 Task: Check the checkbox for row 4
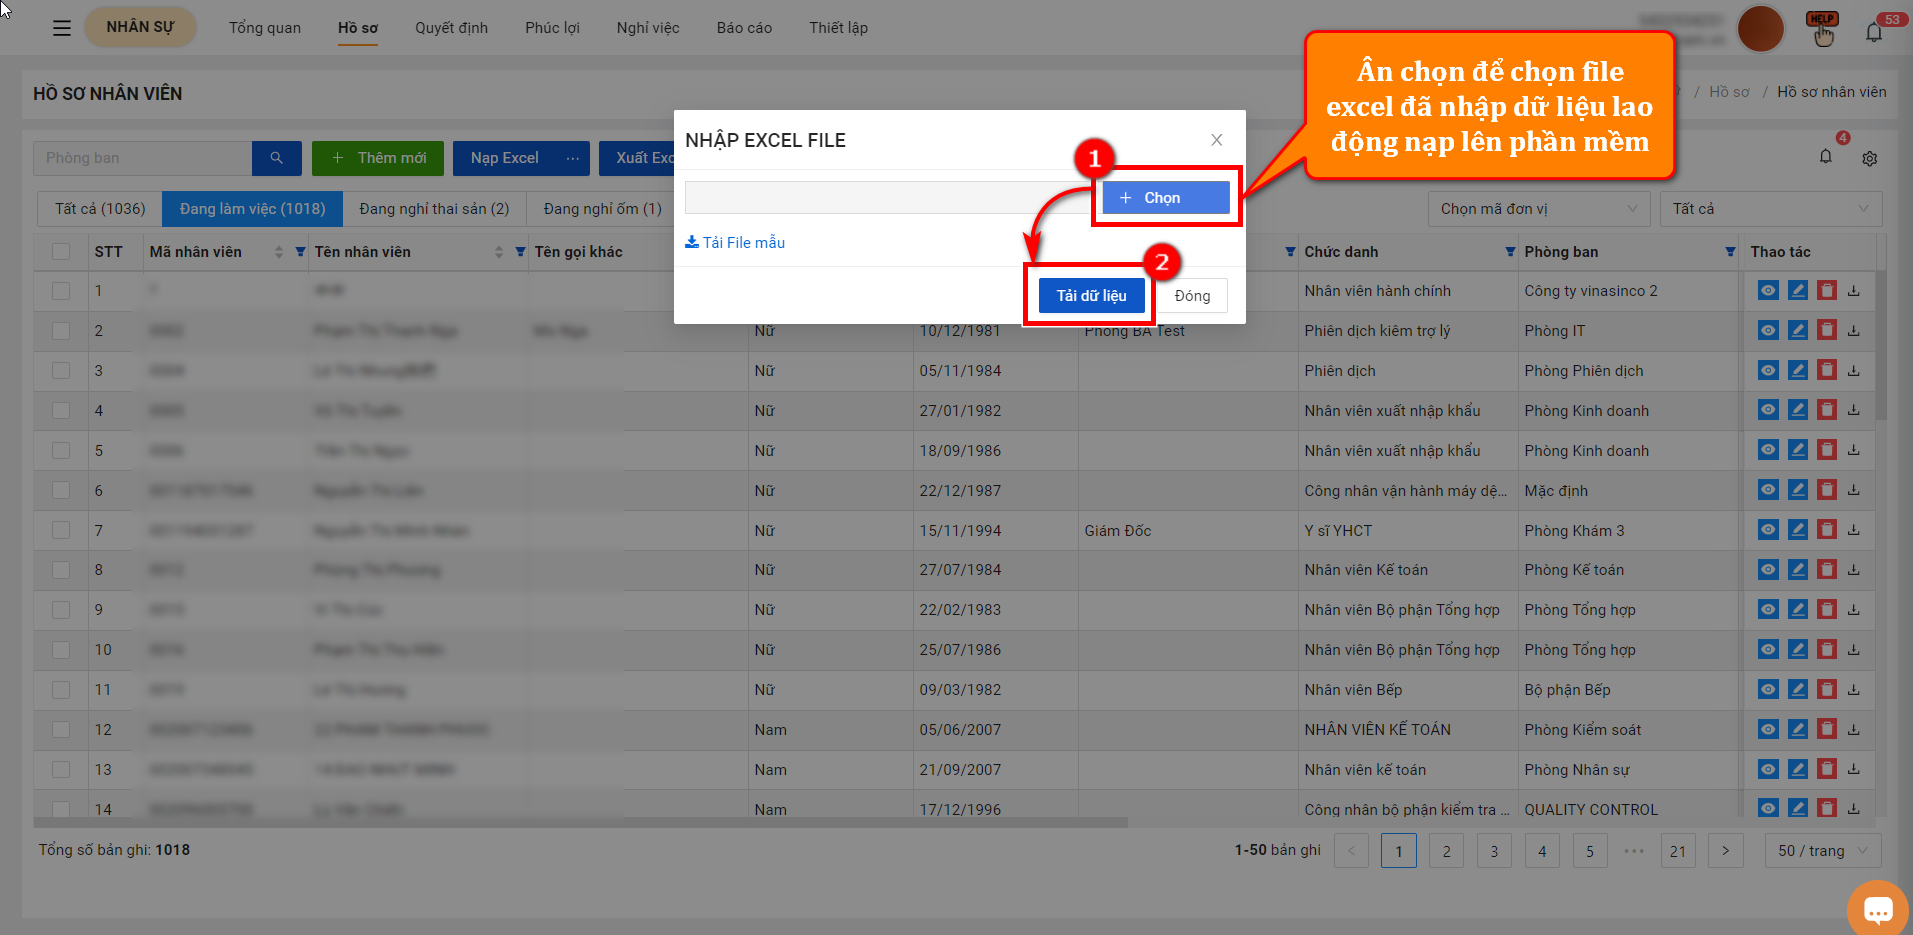tap(61, 411)
